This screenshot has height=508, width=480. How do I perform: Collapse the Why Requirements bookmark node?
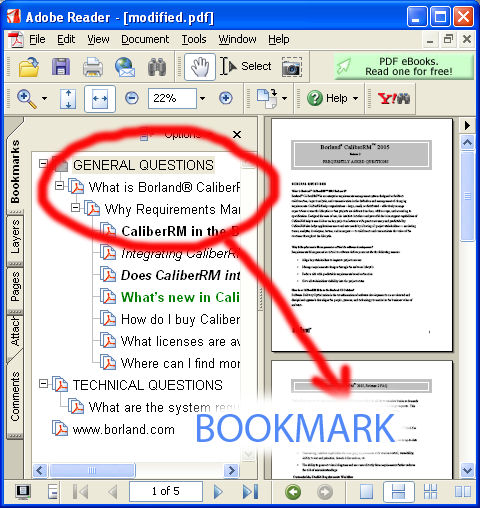[x=75, y=208]
